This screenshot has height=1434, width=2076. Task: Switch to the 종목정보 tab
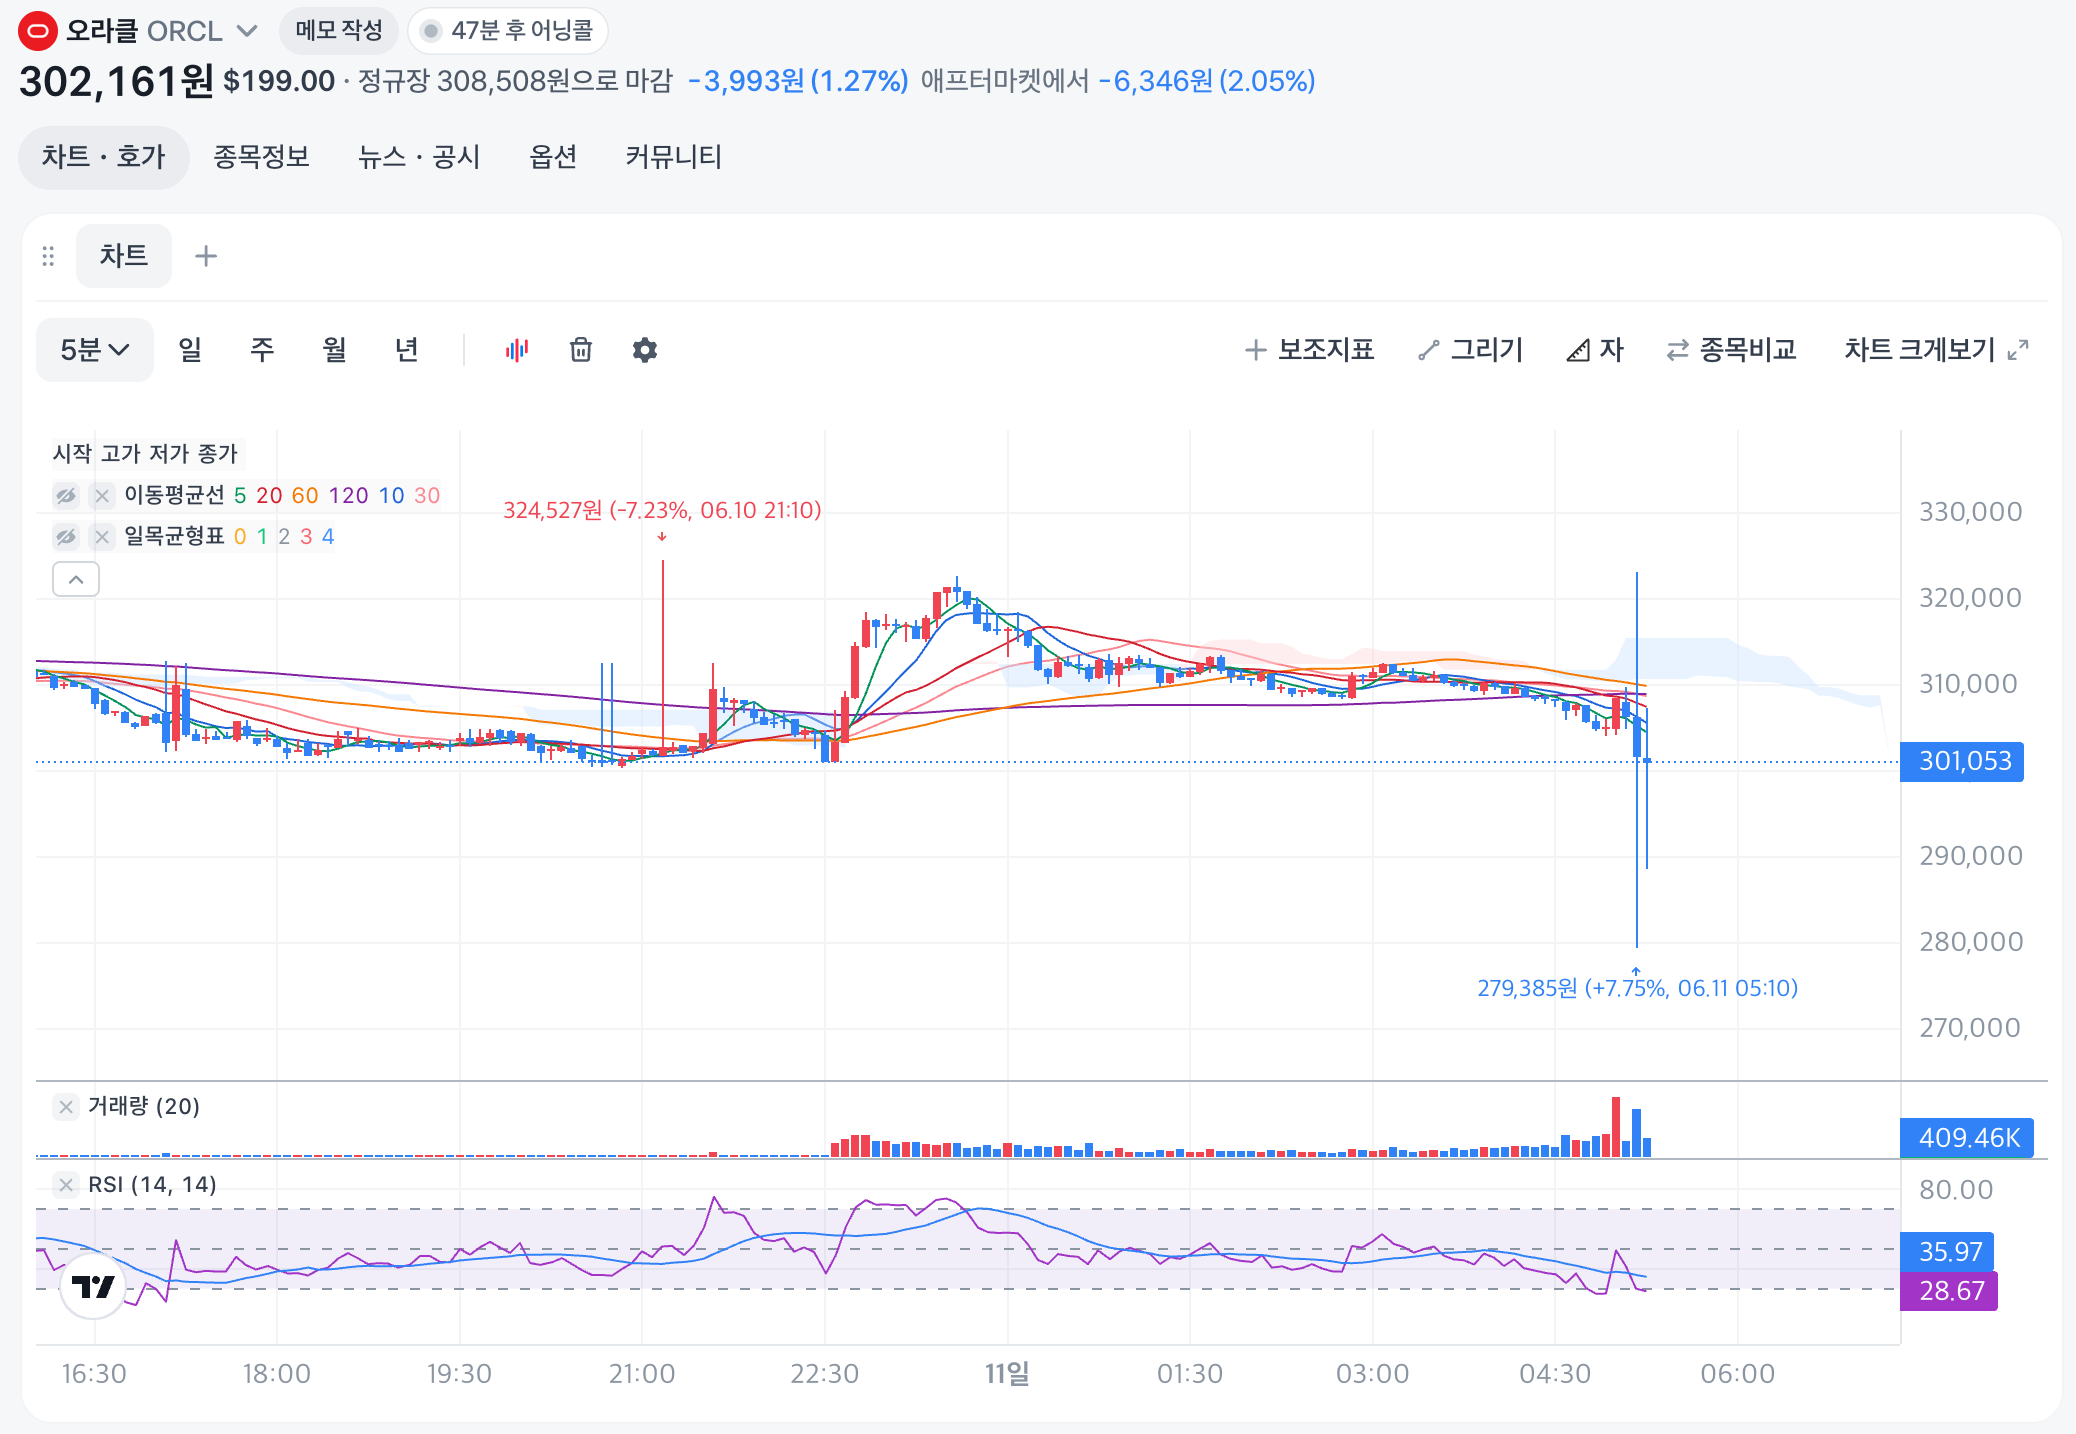click(262, 157)
